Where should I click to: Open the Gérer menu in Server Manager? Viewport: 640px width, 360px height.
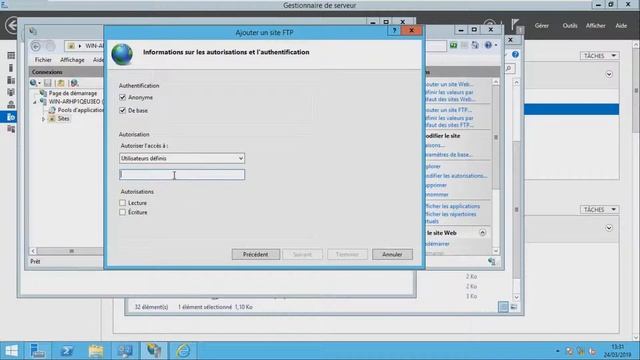click(x=542, y=25)
